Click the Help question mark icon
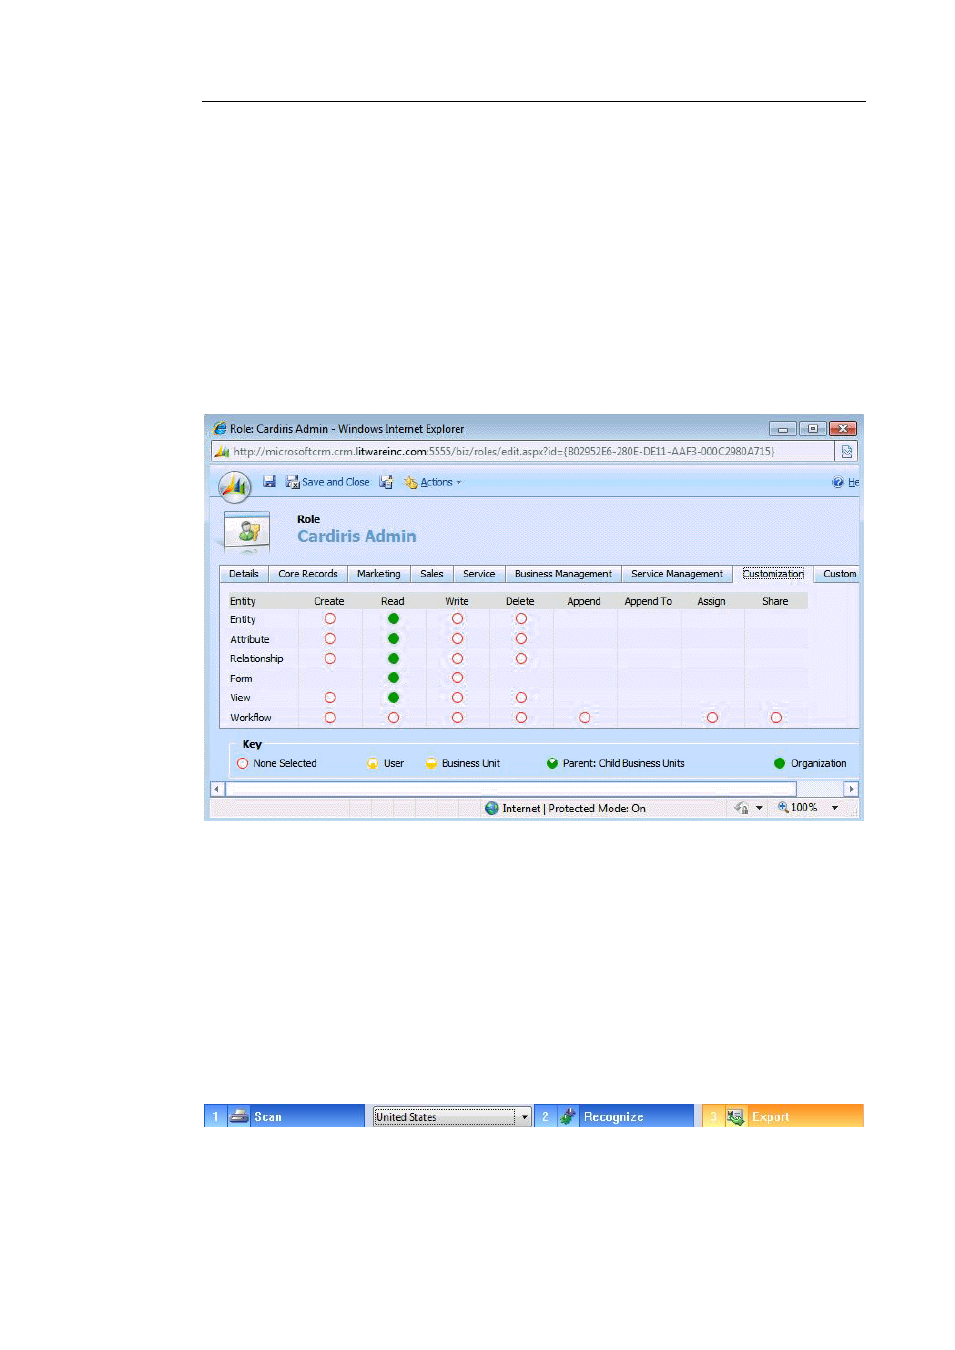Viewport: 955px width, 1350px height. [838, 482]
